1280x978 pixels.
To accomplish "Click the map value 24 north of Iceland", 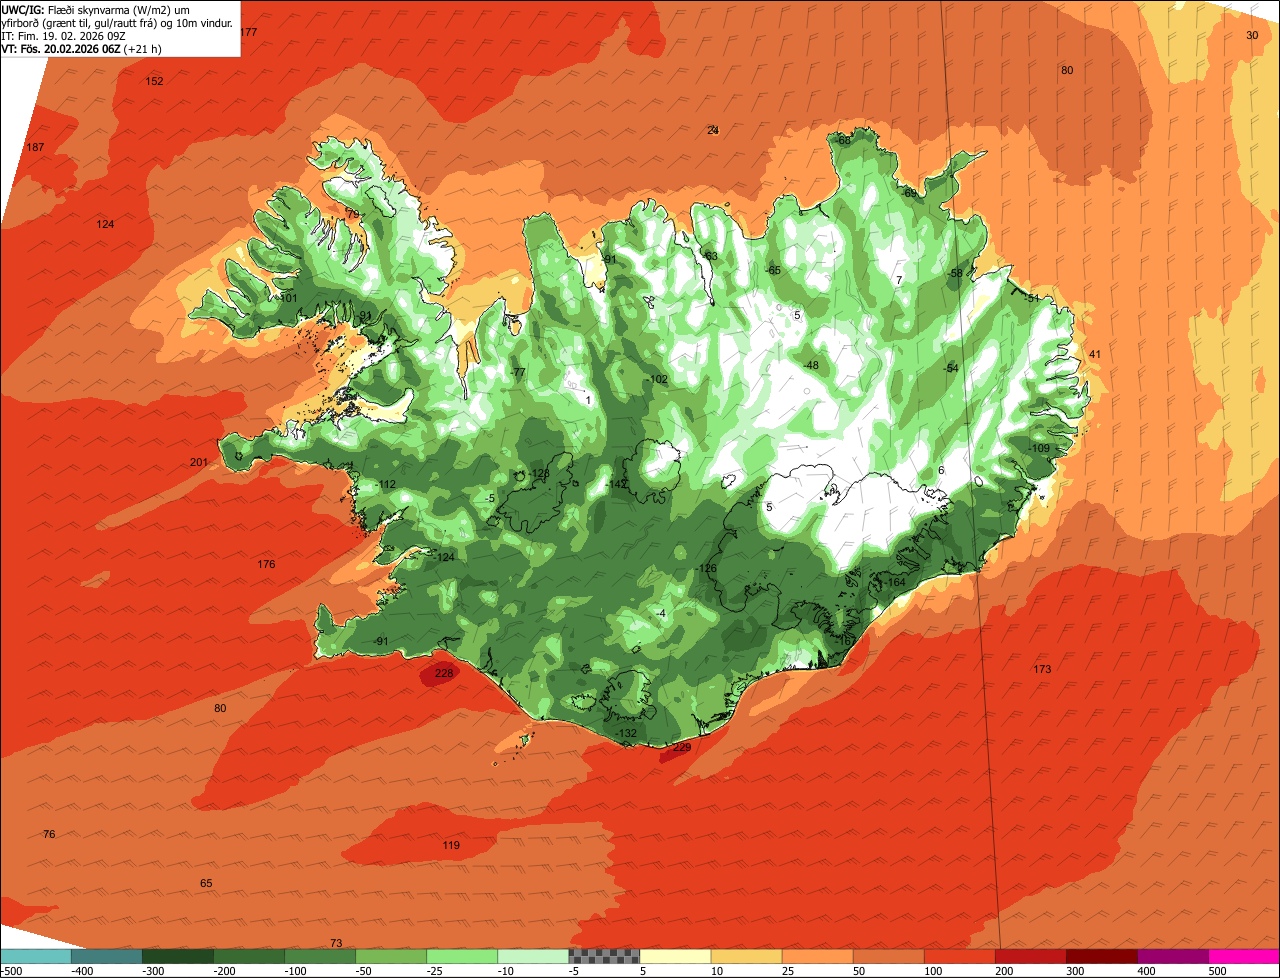I will coord(713,130).
